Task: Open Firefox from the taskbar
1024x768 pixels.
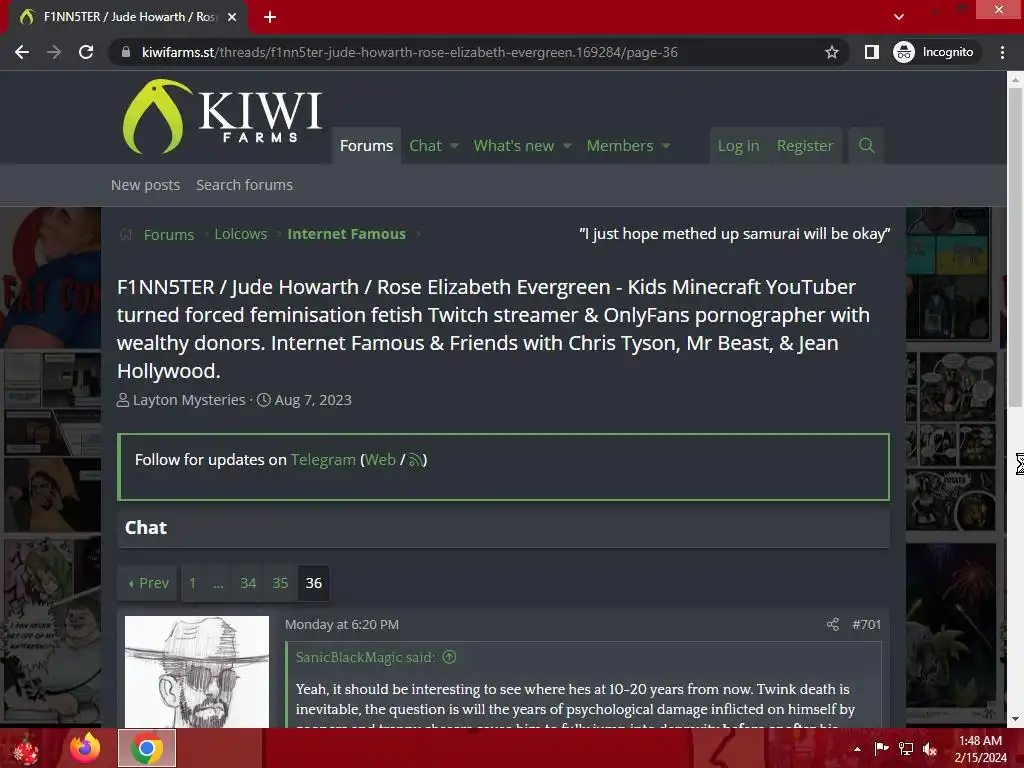Action: tap(86, 748)
